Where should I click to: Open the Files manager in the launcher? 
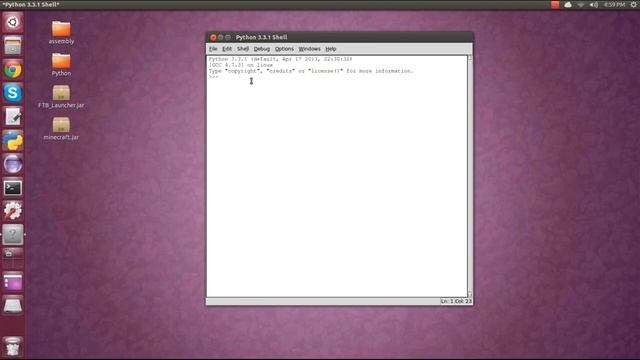[13, 45]
